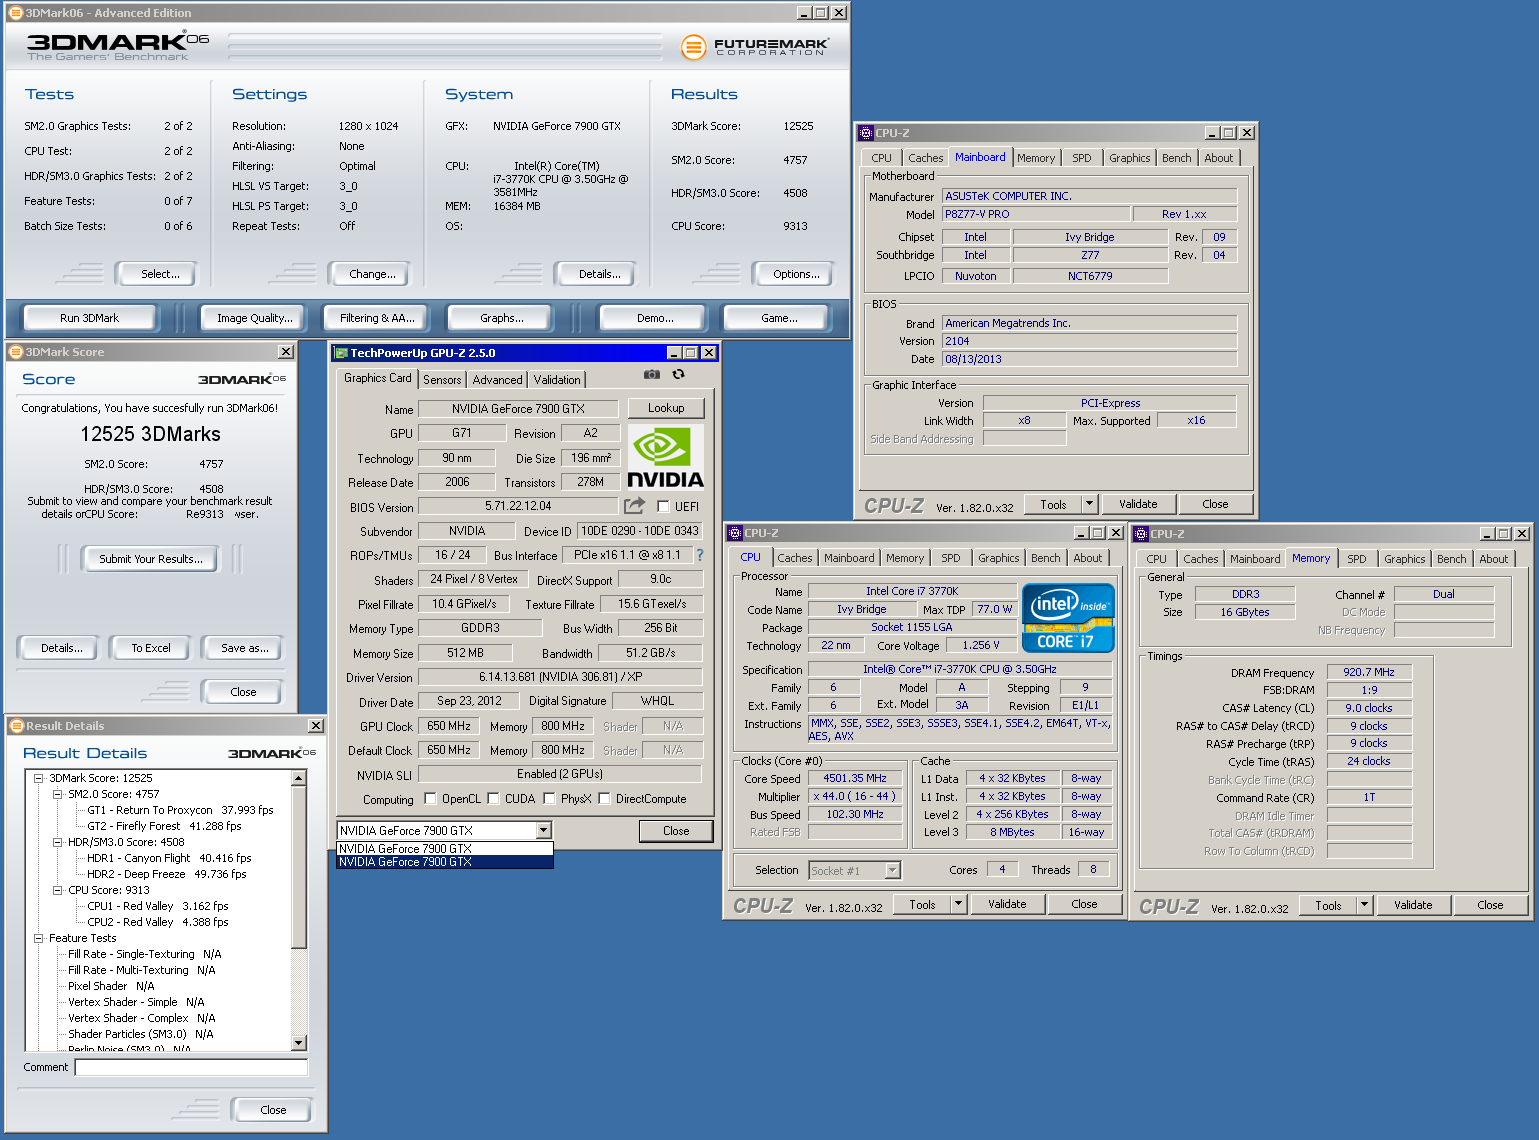Click the blue bus interface question mark
Viewport: 1539px width, 1140px height.
coord(700,555)
